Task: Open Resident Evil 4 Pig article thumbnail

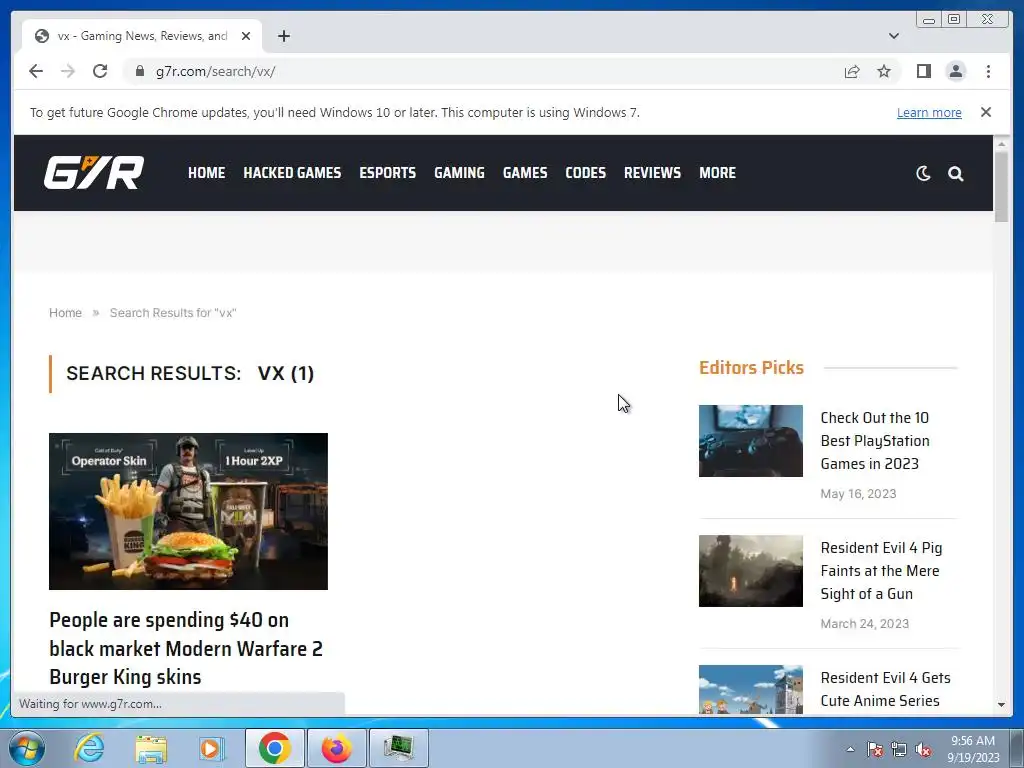Action: pyautogui.click(x=750, y=571)
